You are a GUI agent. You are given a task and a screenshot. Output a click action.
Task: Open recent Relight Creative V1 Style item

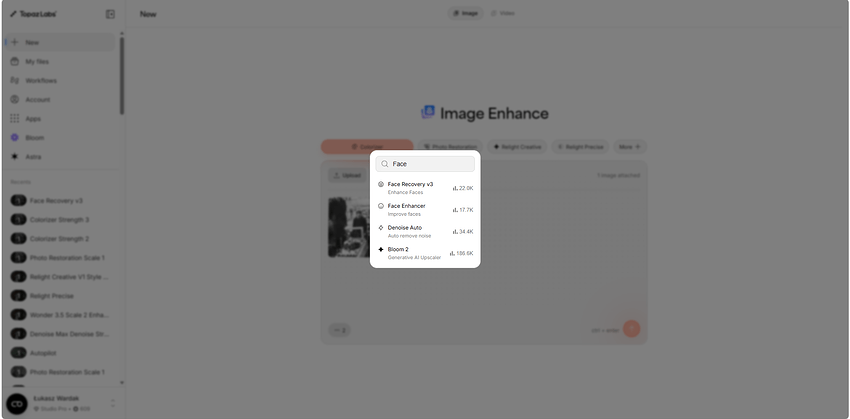pyautogui.click(x=60, y=277)
